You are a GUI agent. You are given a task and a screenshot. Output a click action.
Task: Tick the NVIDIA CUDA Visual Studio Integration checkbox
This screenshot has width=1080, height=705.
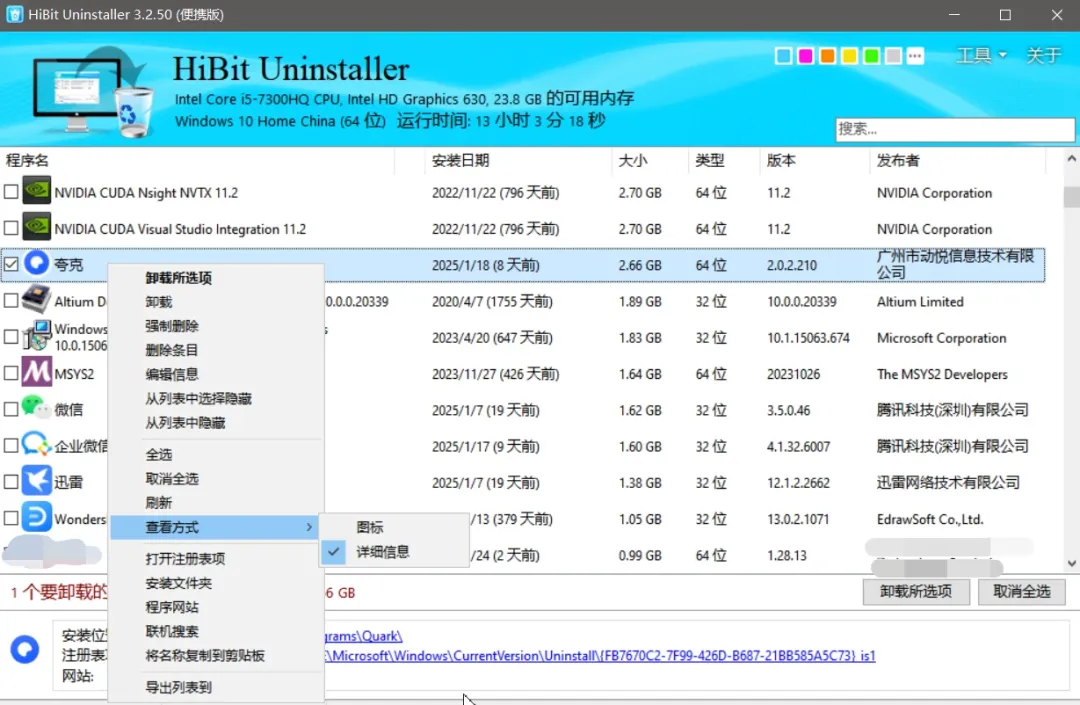(x=11, y=228)
